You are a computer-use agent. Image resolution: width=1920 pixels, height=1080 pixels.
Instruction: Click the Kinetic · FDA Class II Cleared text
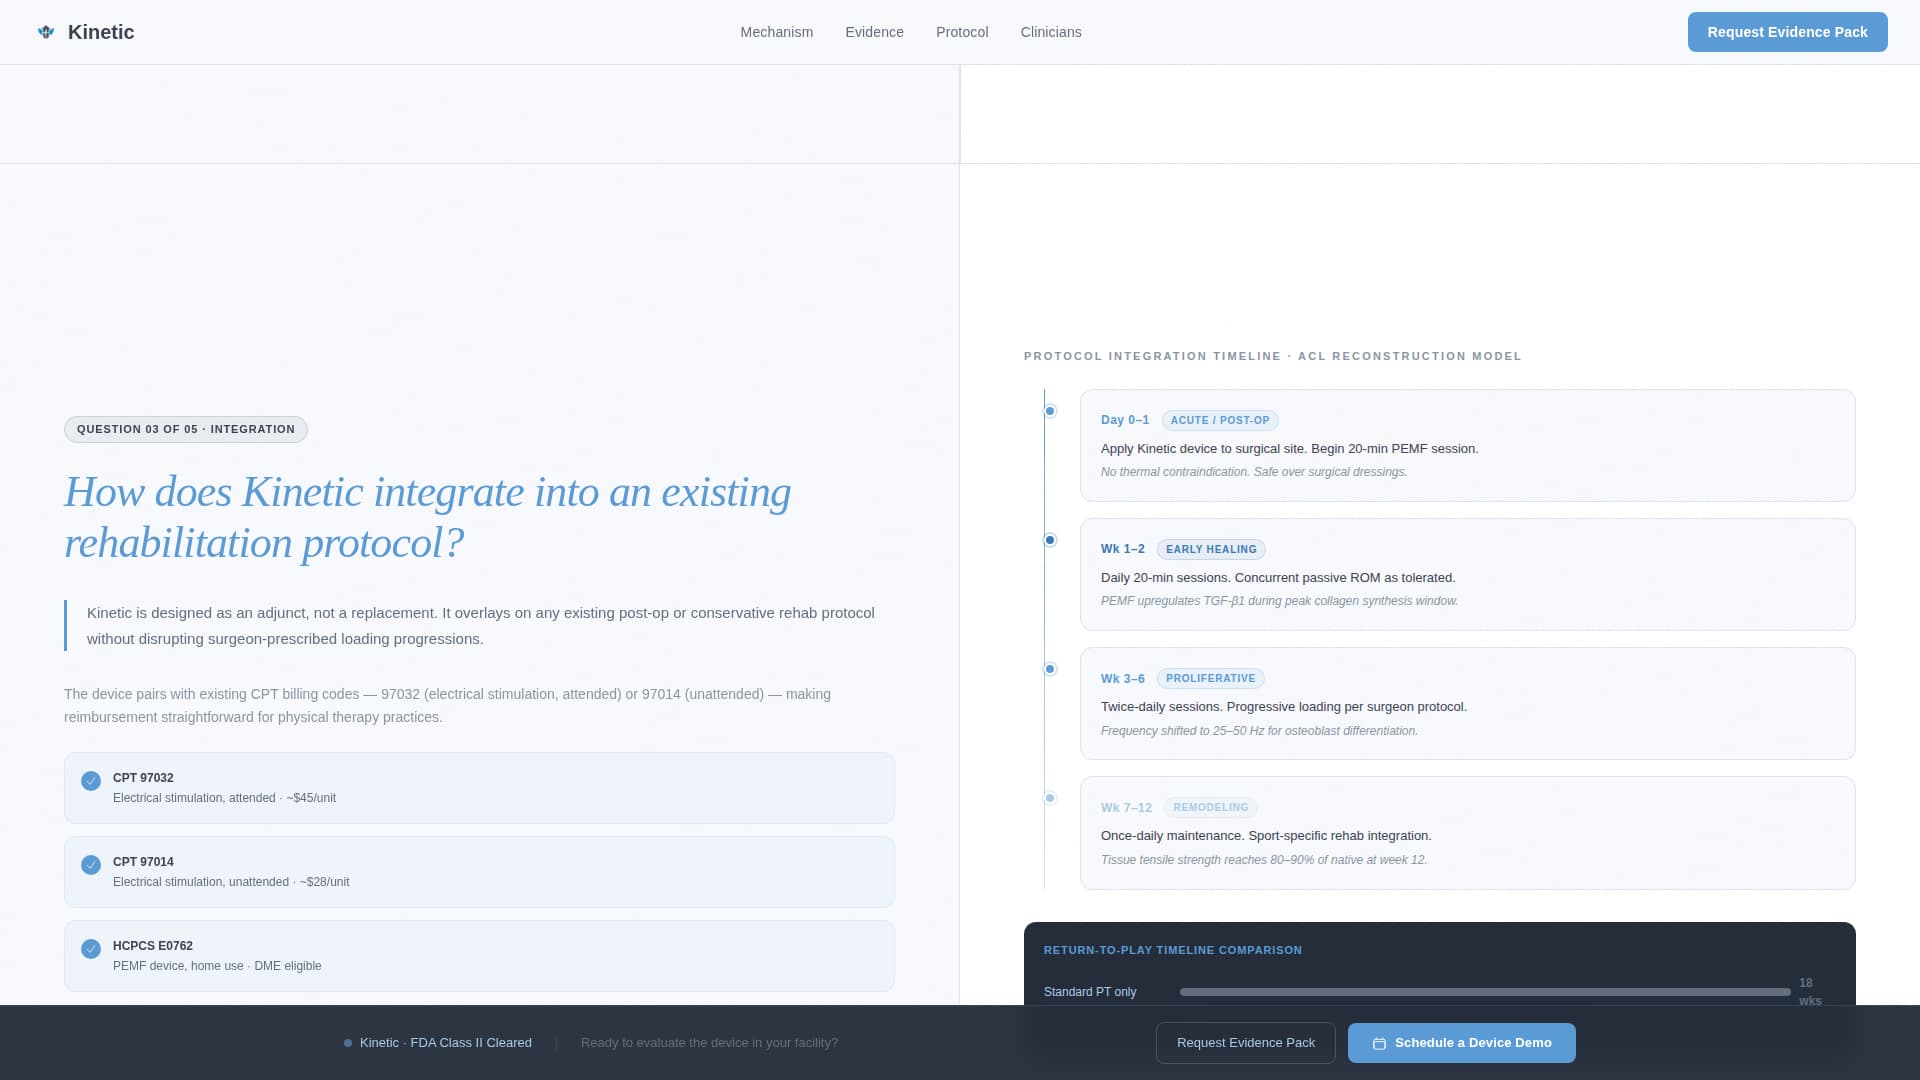click(446, 1043)
